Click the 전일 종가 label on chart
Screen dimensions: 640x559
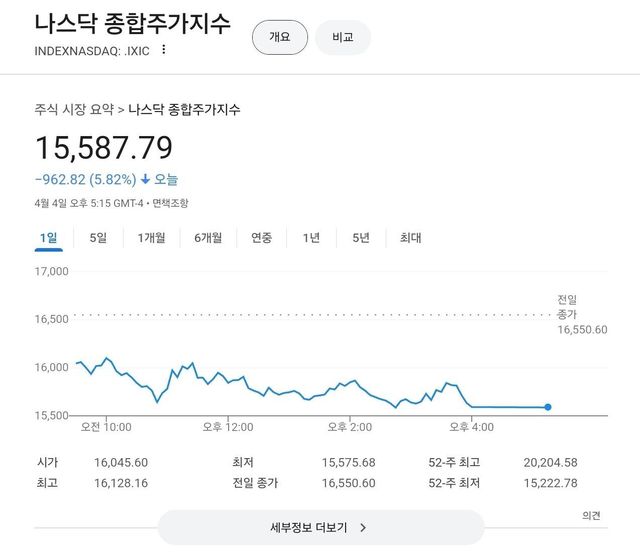pyautogui.click(x=567, y=307)
